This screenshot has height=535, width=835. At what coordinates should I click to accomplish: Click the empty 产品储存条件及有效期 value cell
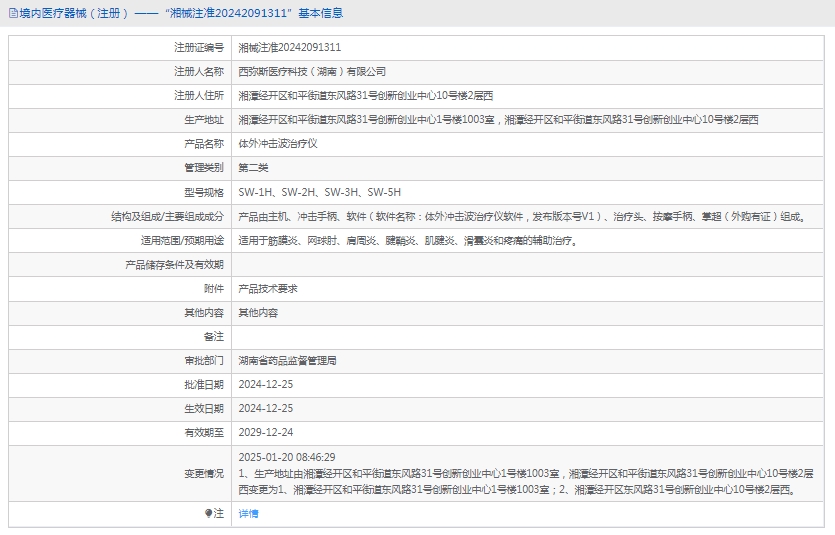(530, 264)
